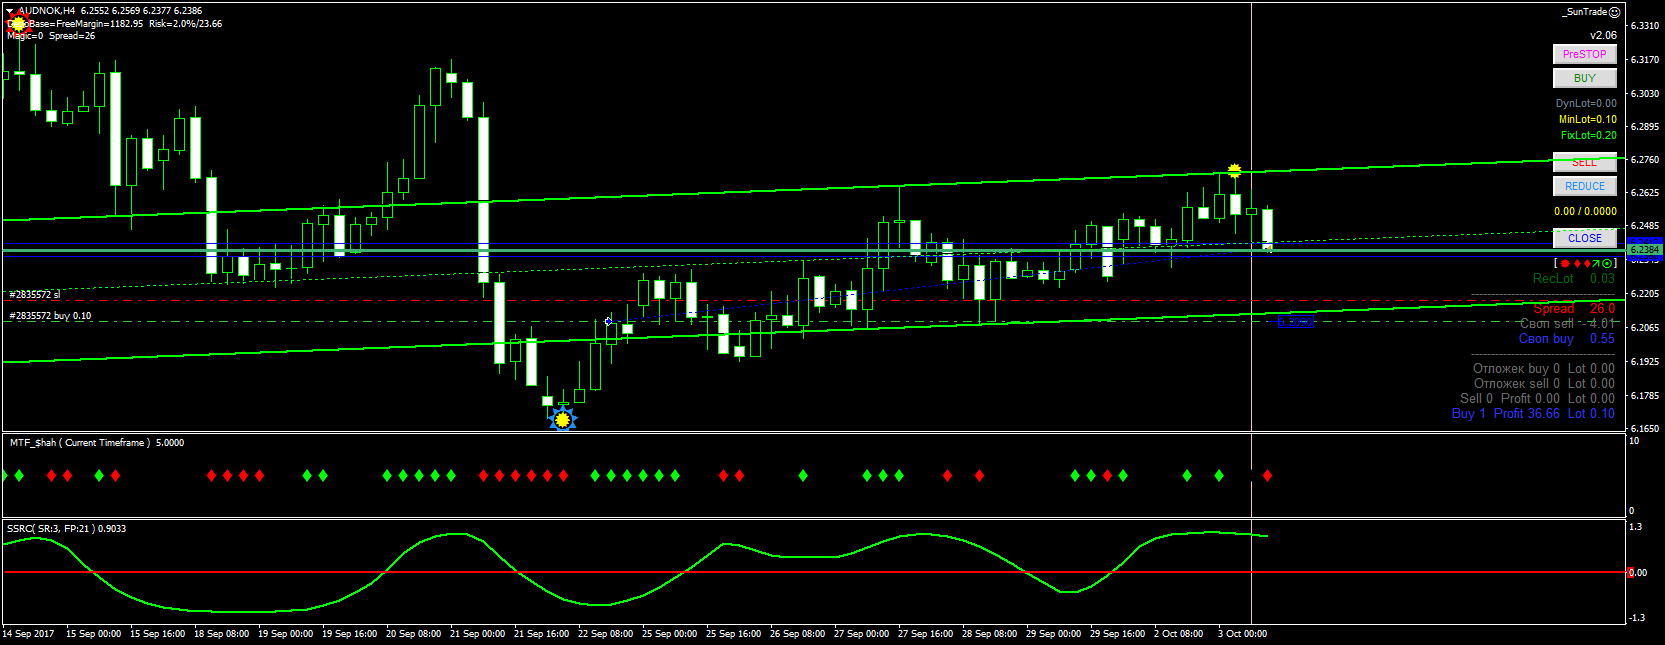1665x645 pixels.
Task: Click the DynLot=0.00 label
Action: click(x=1585, y=103)
